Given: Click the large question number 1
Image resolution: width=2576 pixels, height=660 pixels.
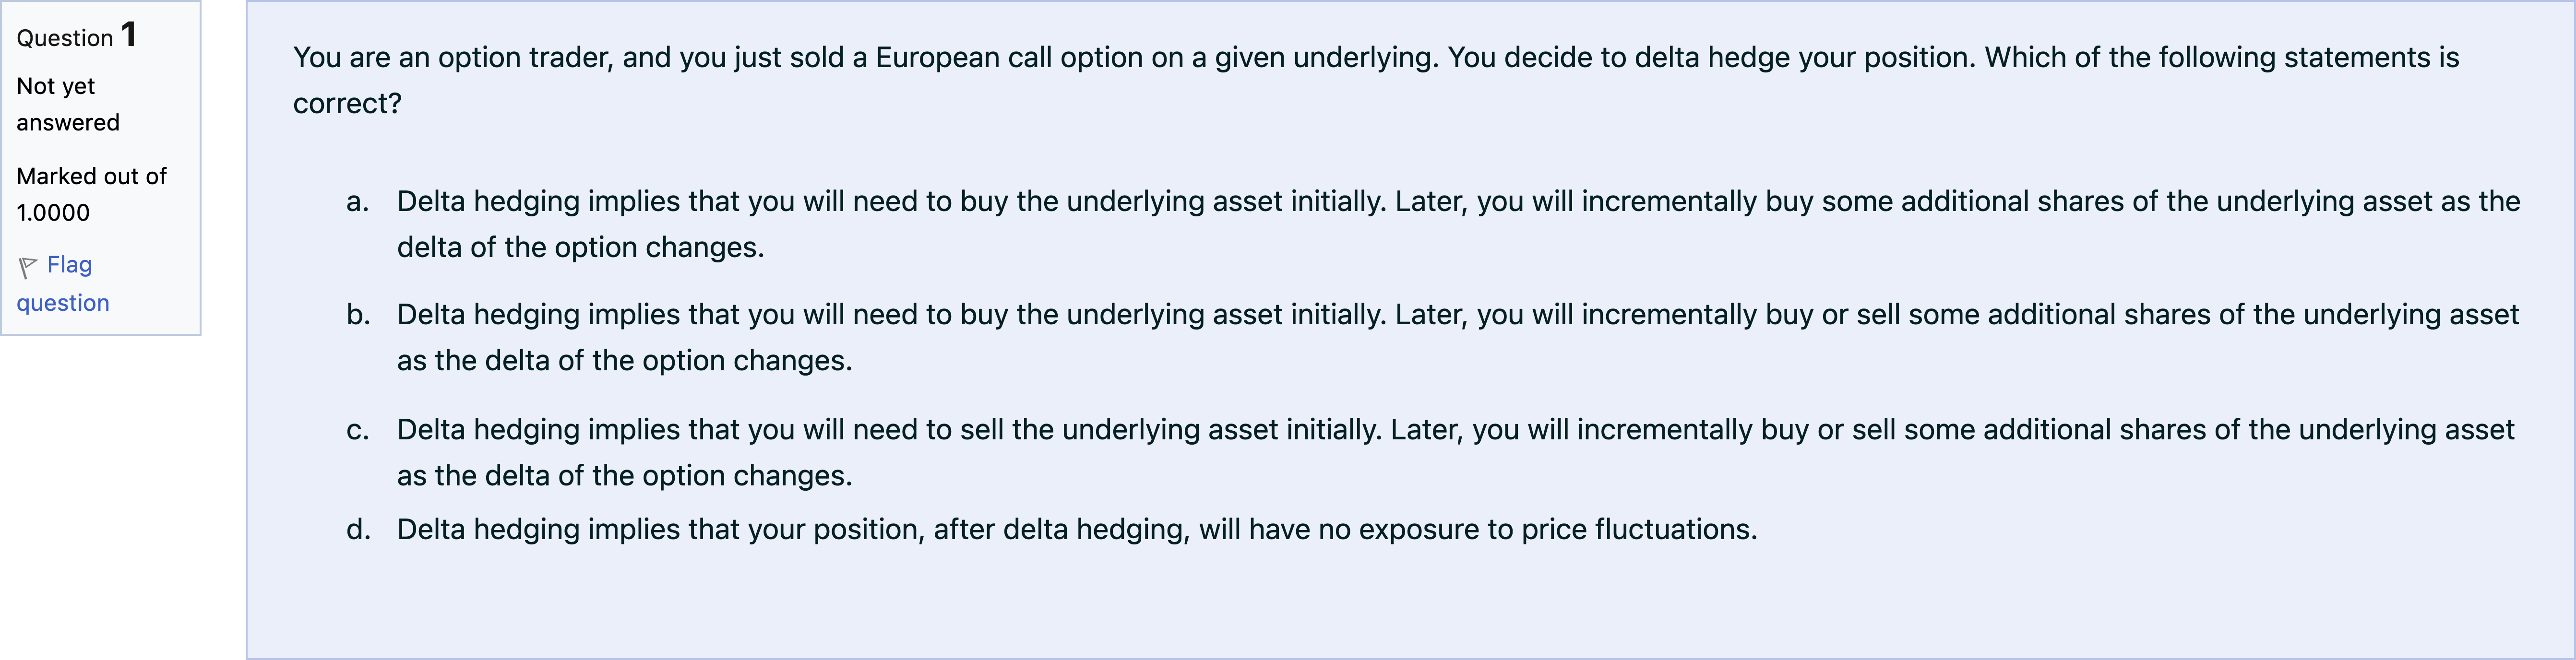Looking at the screenshot, I should pyautogui.click(x=129, y=35).
